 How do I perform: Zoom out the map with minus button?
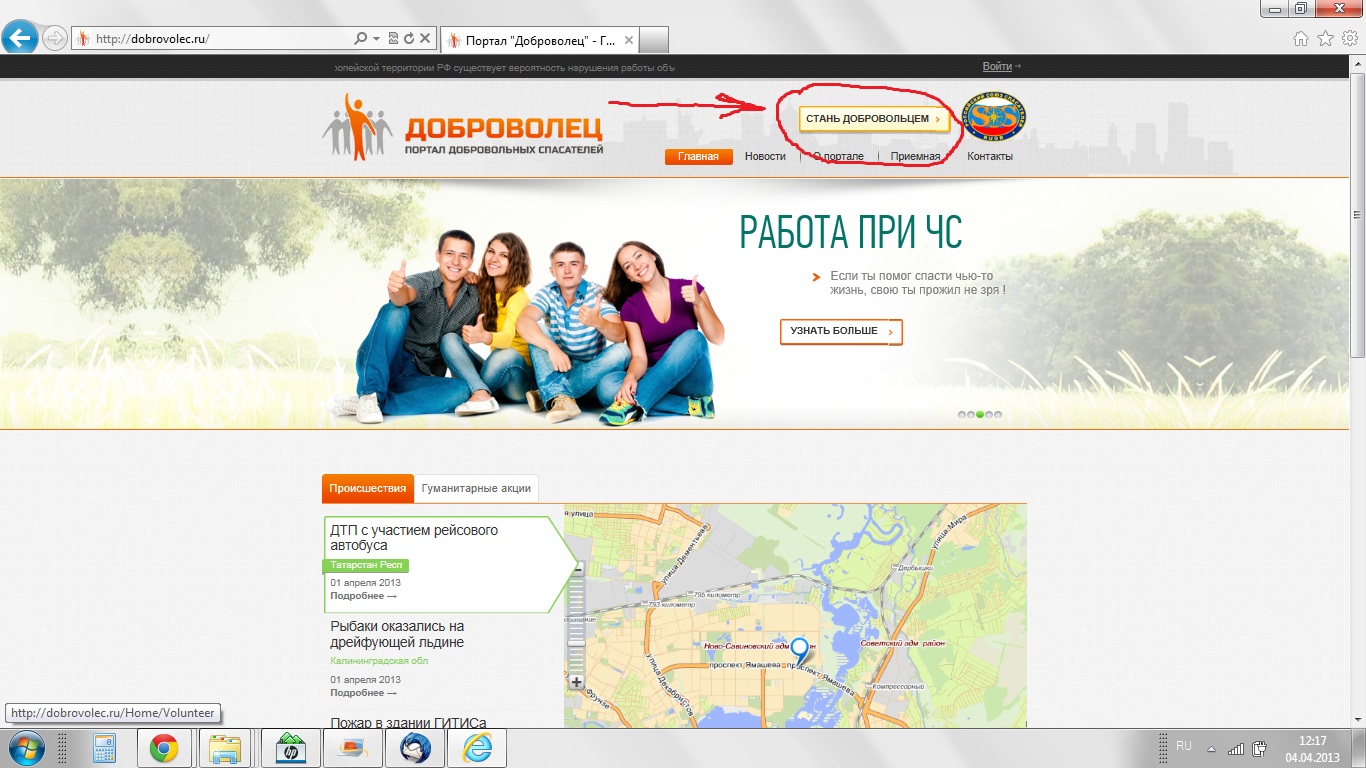click(x=577, y=570)
